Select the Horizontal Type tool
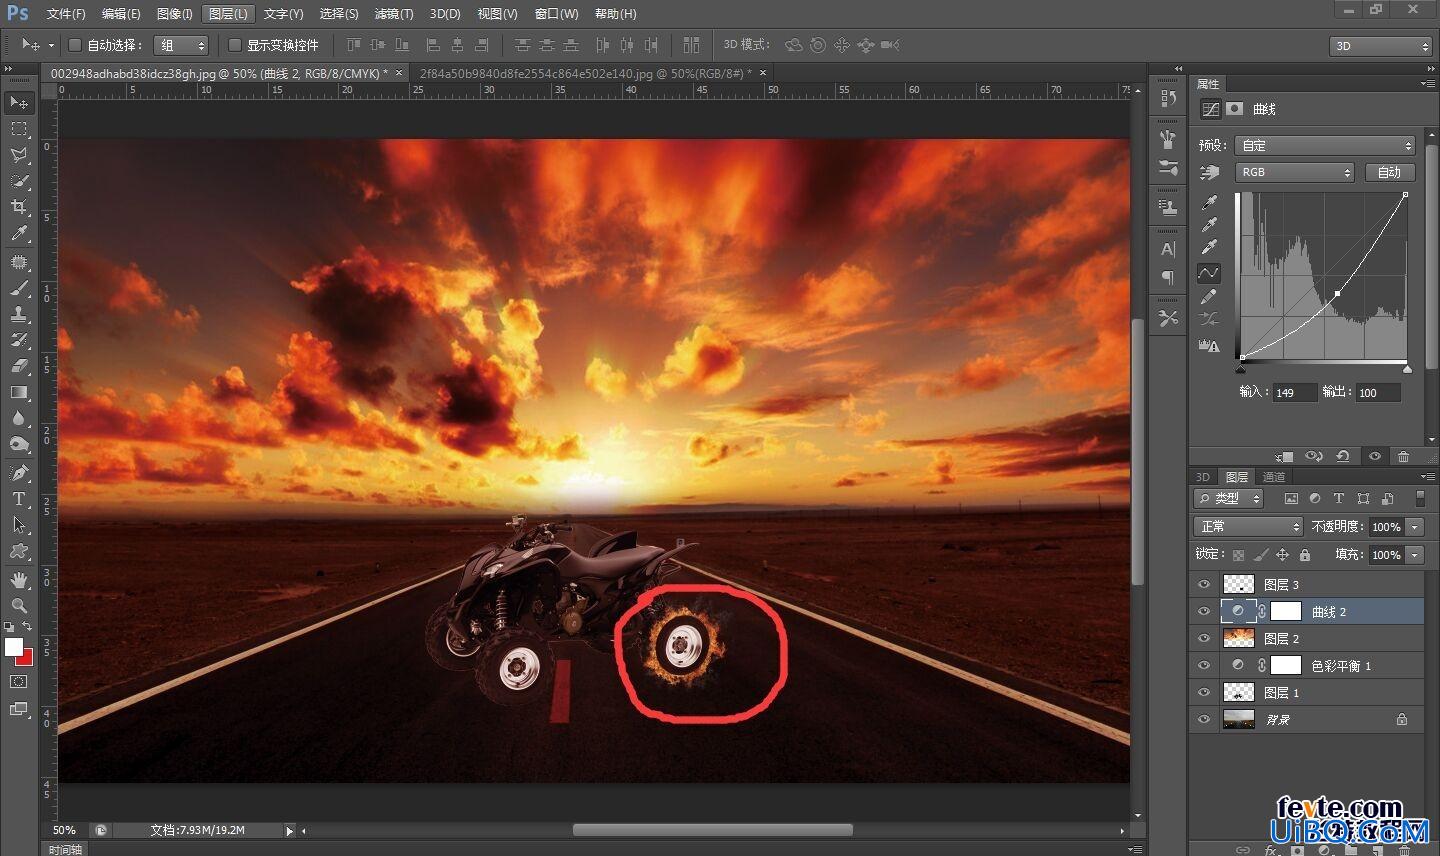The height and width of the screenshot is (856, 1440). (19, 499)
